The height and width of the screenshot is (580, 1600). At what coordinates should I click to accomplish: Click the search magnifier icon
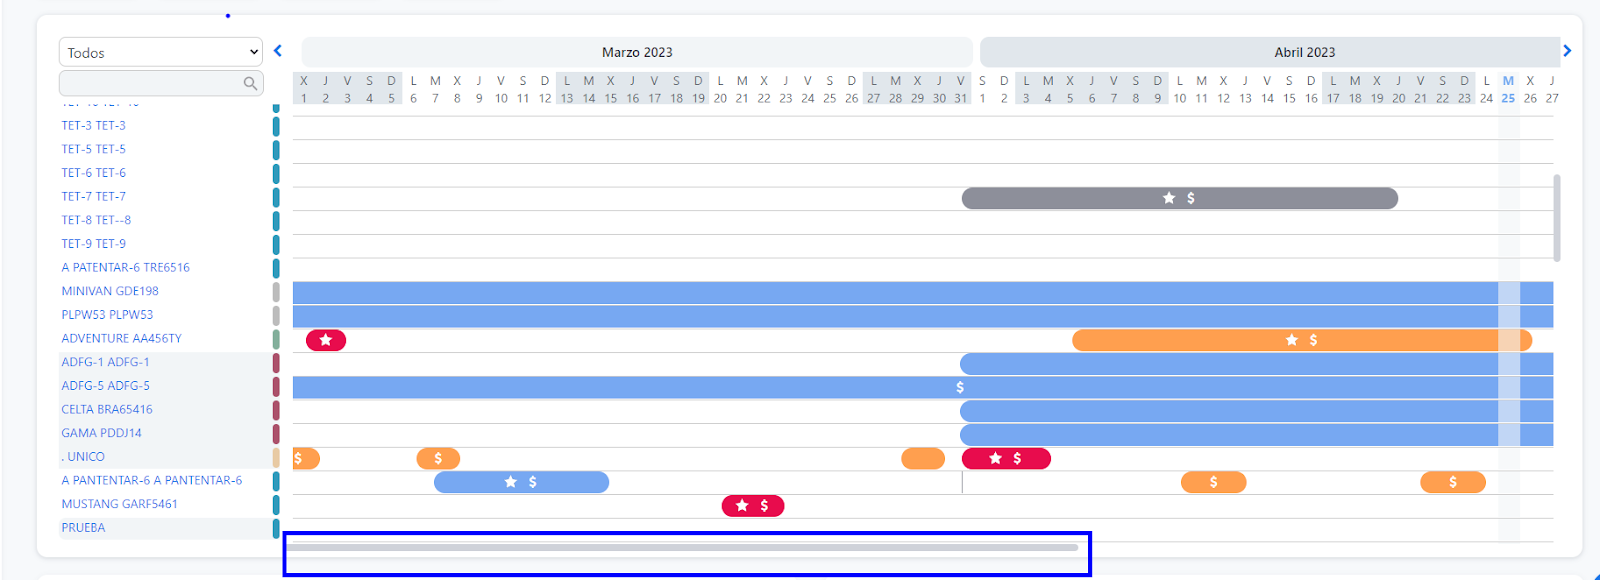(250, 83)
